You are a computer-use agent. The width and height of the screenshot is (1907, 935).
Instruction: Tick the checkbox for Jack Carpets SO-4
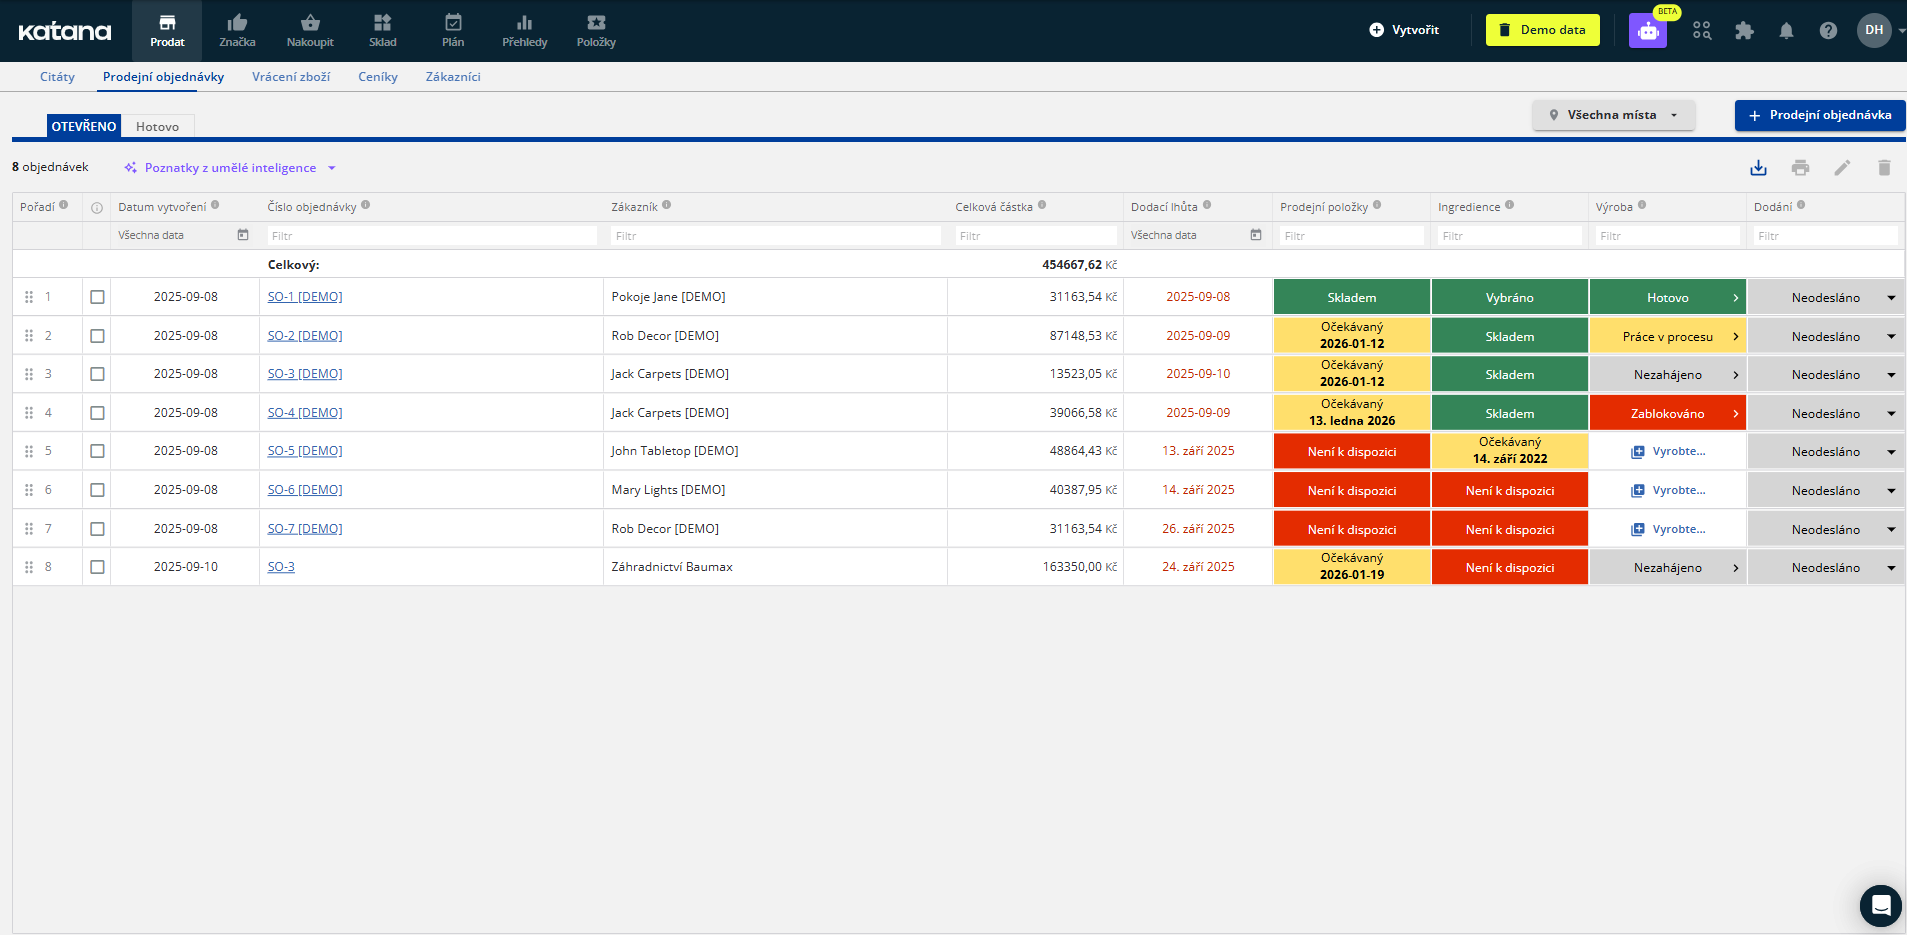coord(97,413)
